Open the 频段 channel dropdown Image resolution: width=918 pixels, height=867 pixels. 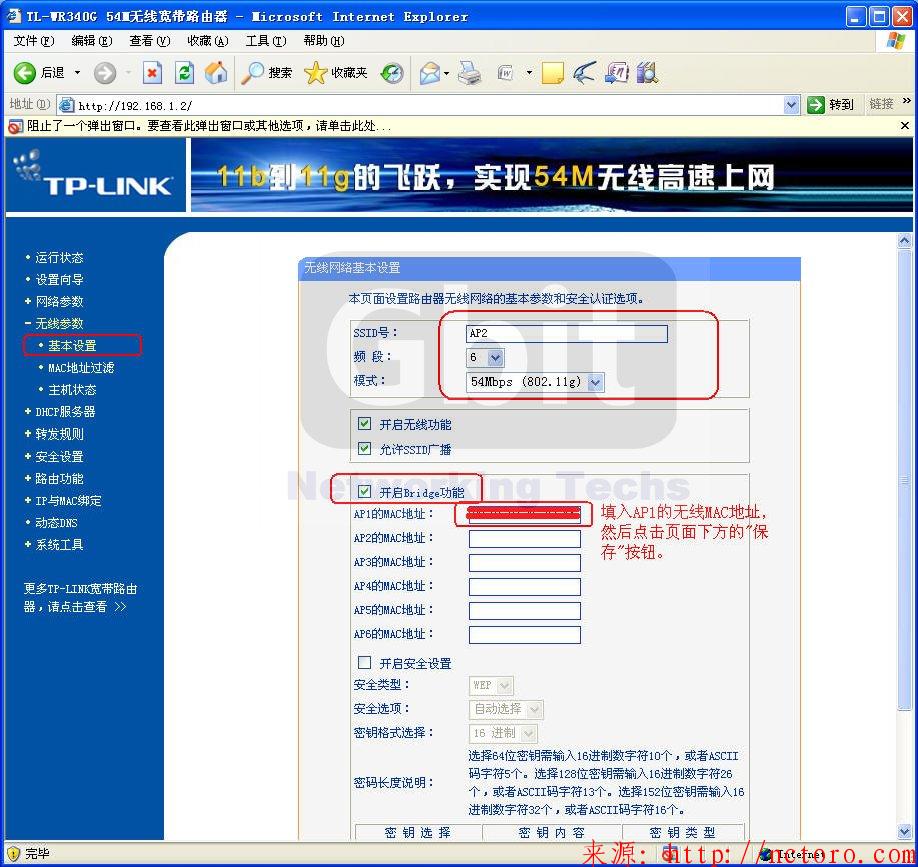click(495, 357)
